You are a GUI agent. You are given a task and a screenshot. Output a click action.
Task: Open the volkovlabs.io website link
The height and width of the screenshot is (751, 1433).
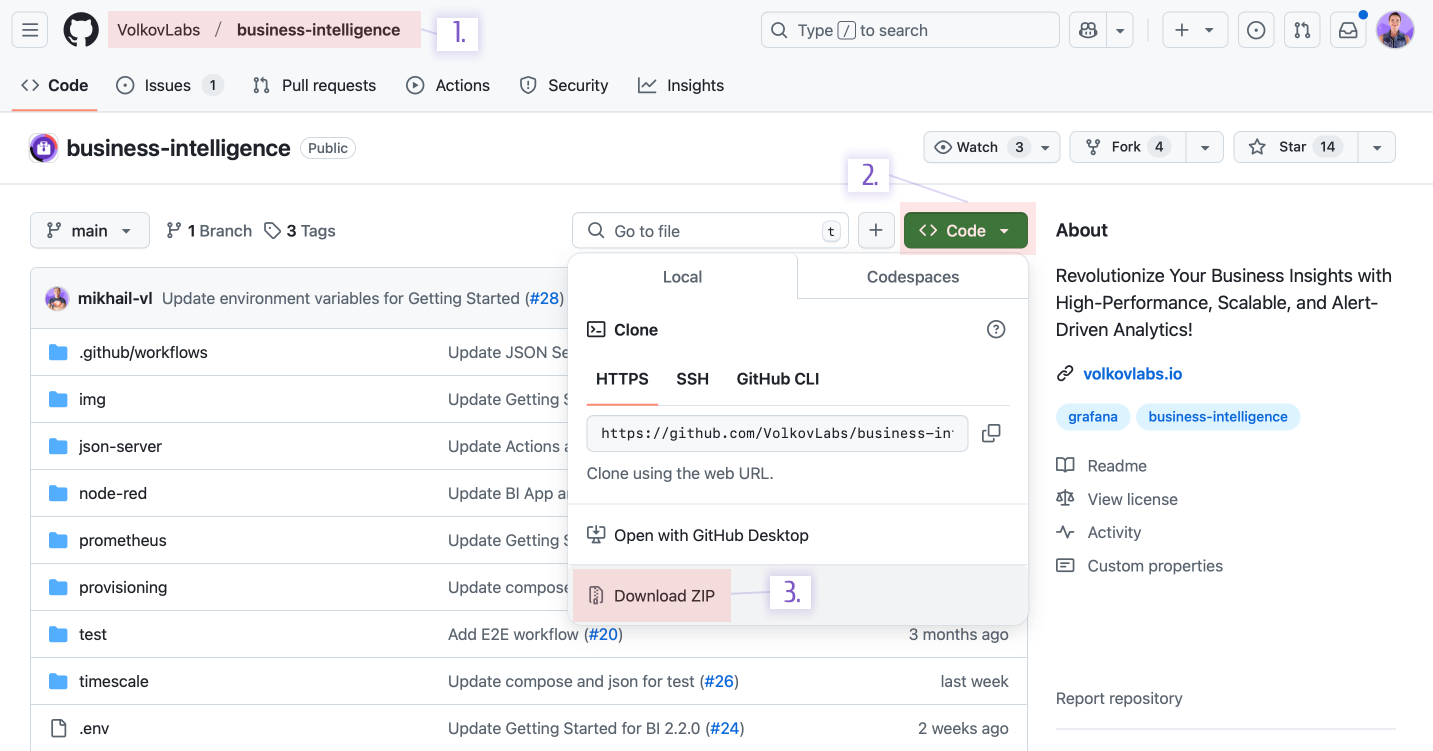point(1133,374)
